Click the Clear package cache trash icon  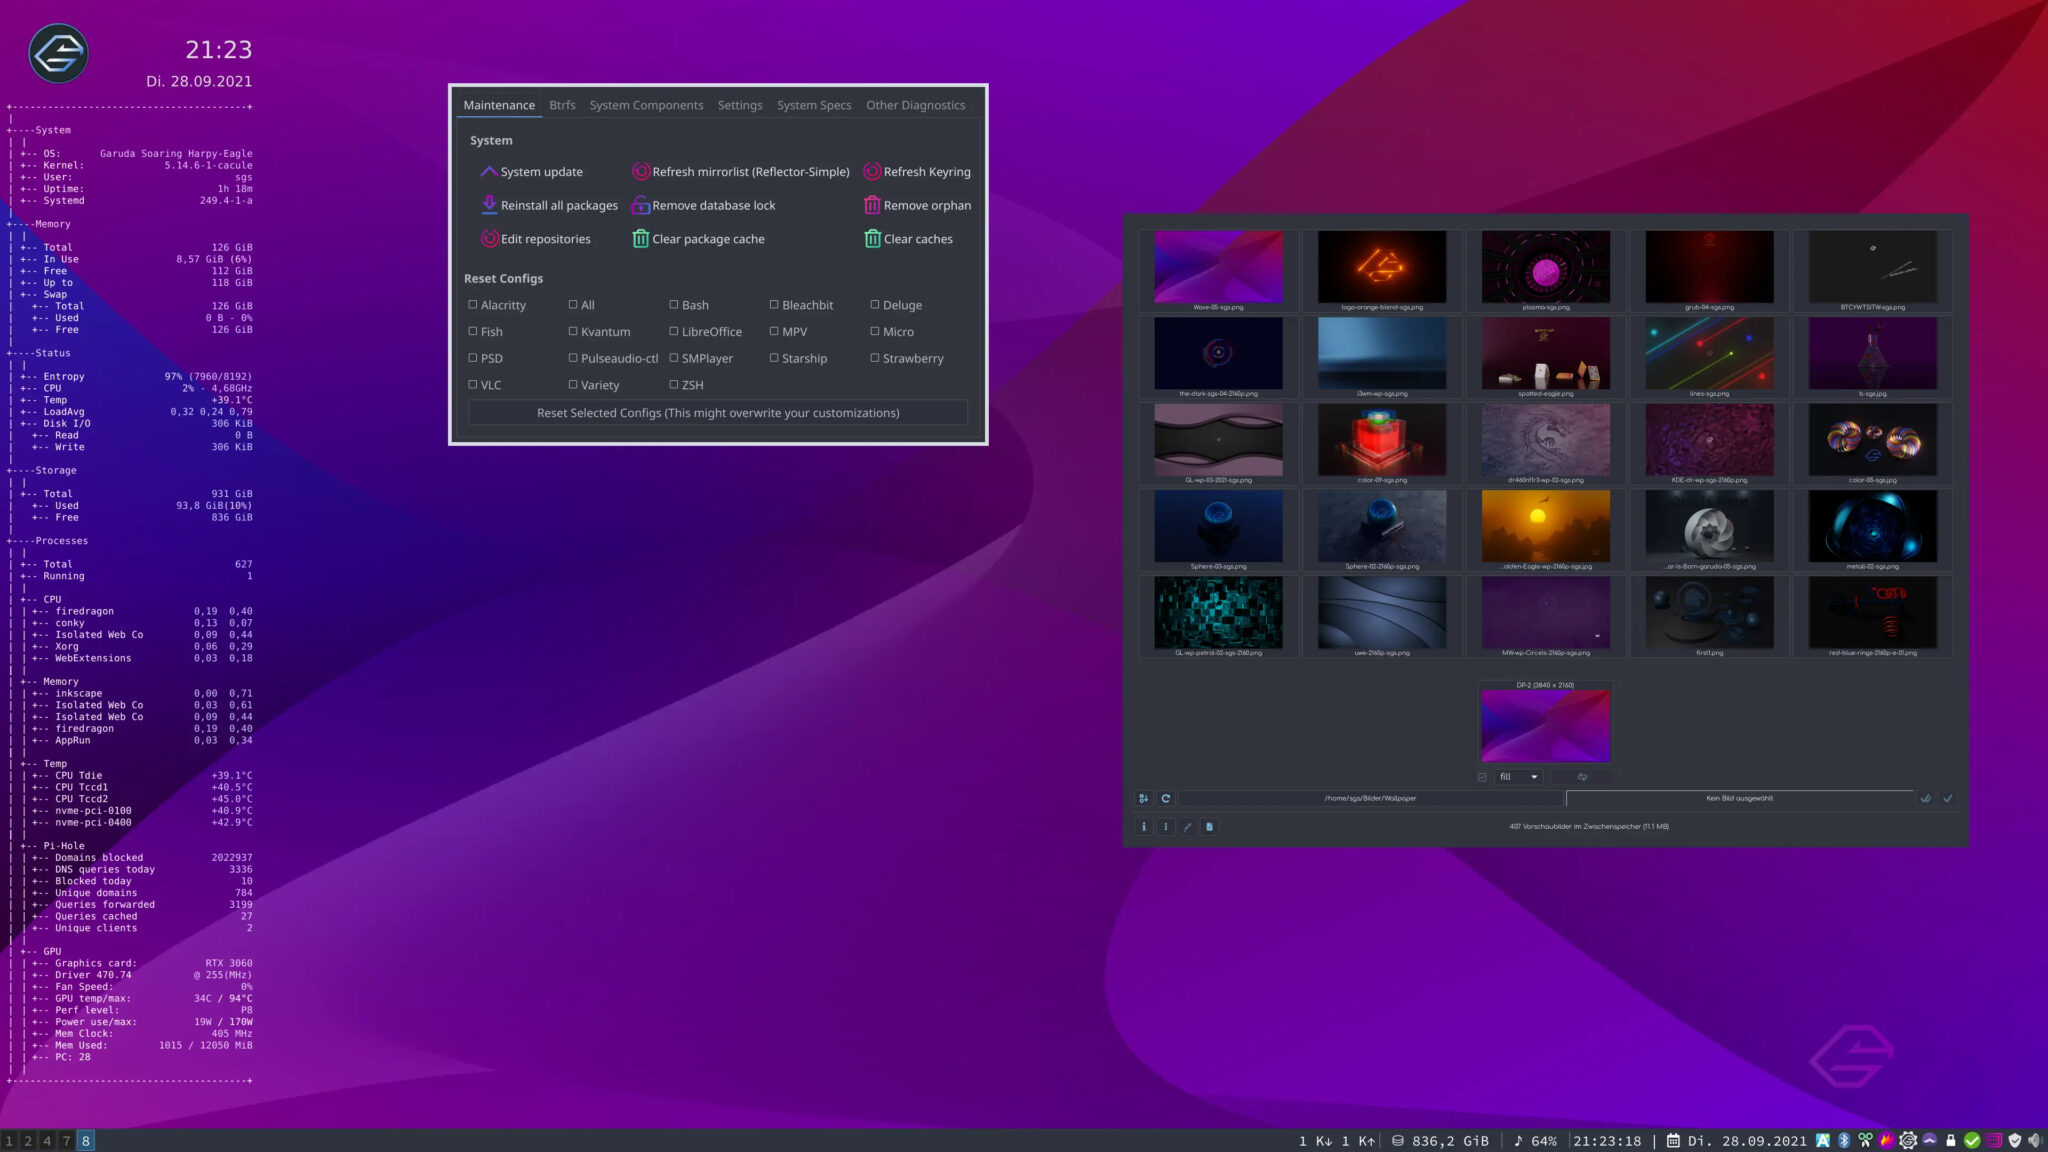pyautogui.click(x=640, y=238)
